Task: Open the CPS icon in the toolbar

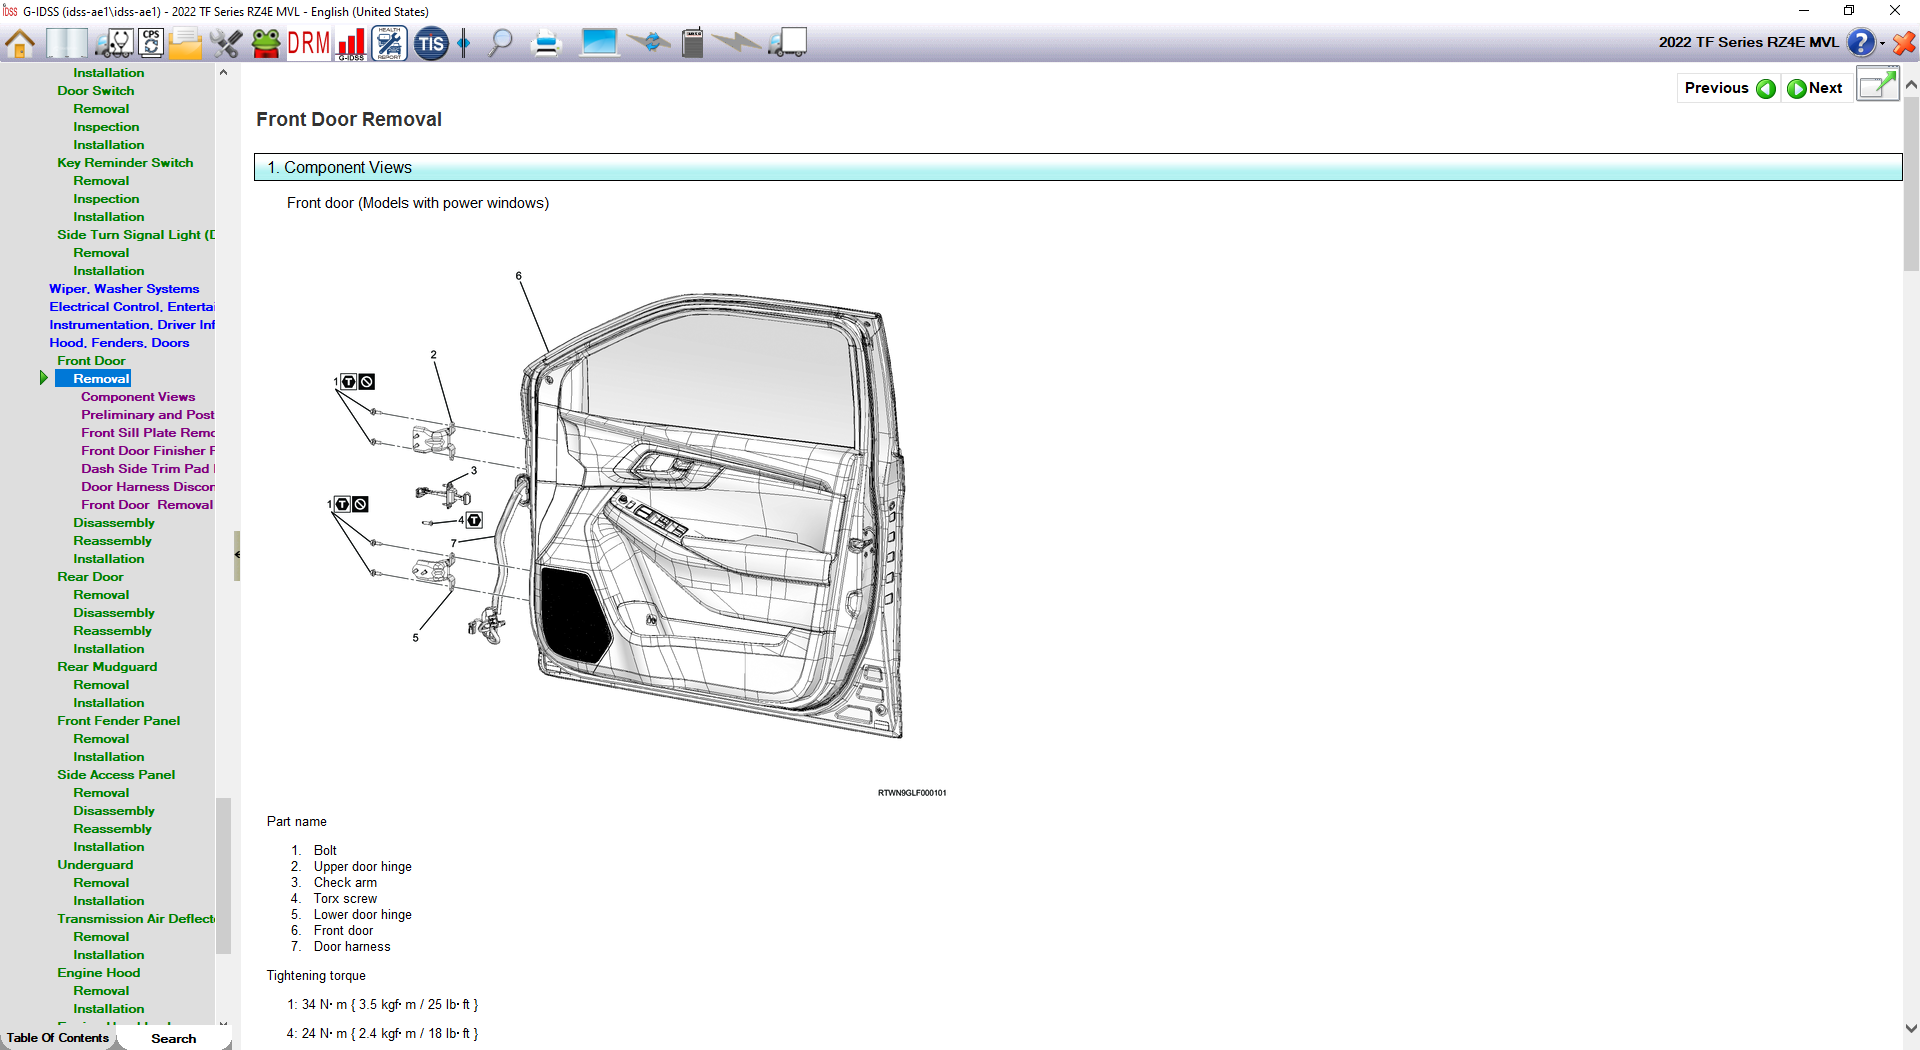Action: tap(151, 43)
